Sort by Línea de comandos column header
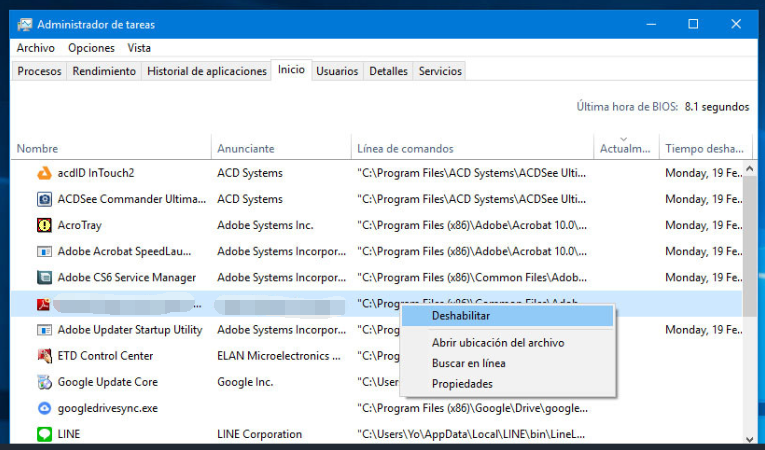The height and width of the screenshot is (450, 765). (472, 148)
